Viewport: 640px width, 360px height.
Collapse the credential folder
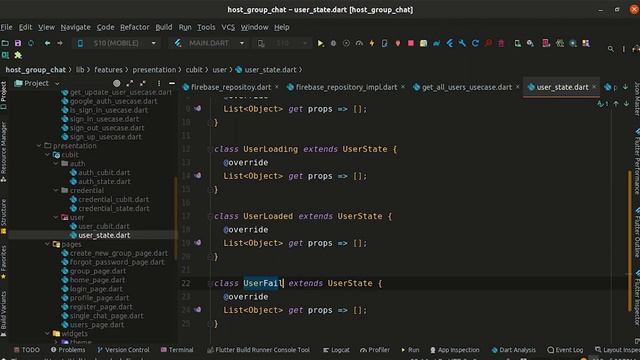[x=56, y=191]
